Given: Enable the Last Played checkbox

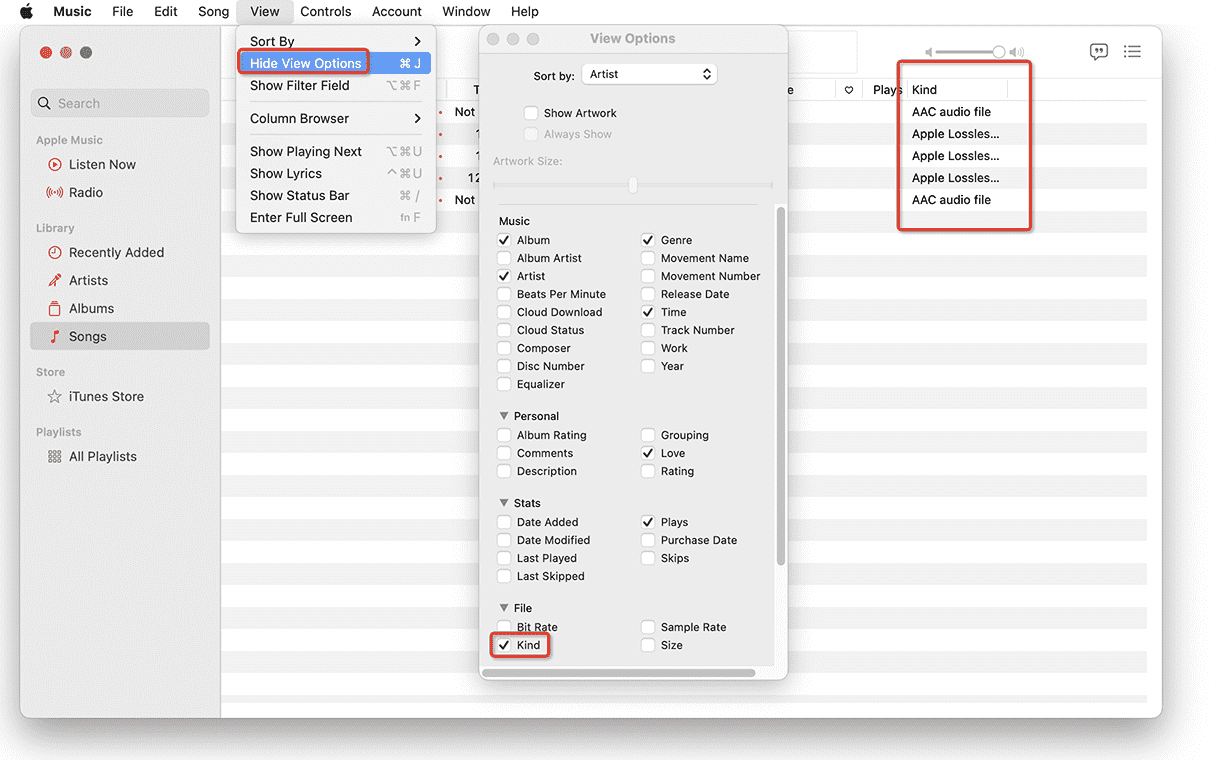Looking at the screenshot, I should pyautogui.click(x=504, y=558).
